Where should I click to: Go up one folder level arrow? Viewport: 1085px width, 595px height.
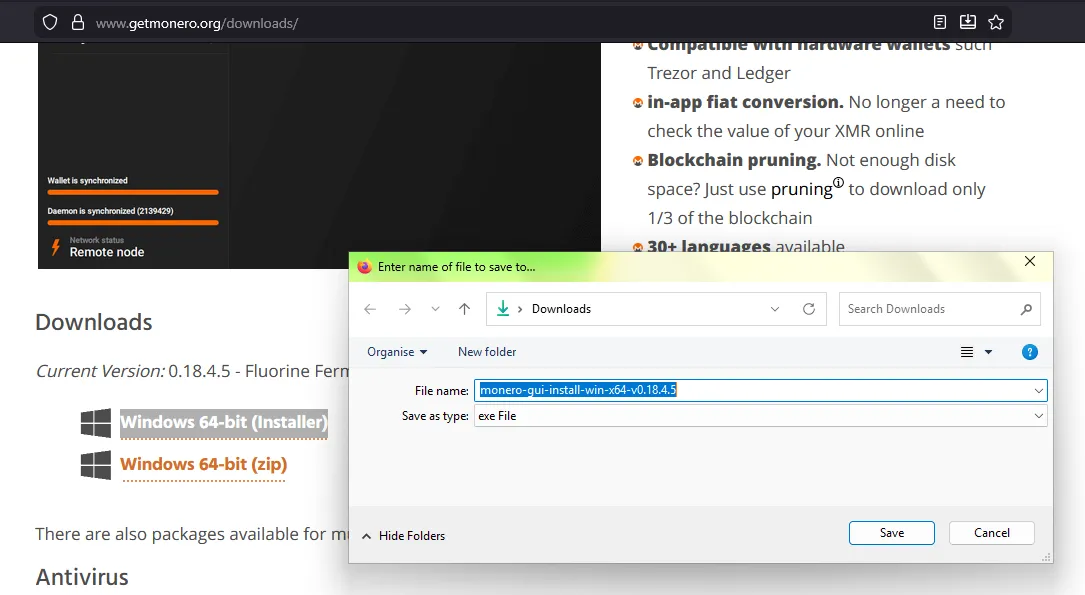click(x=464, y=309)
